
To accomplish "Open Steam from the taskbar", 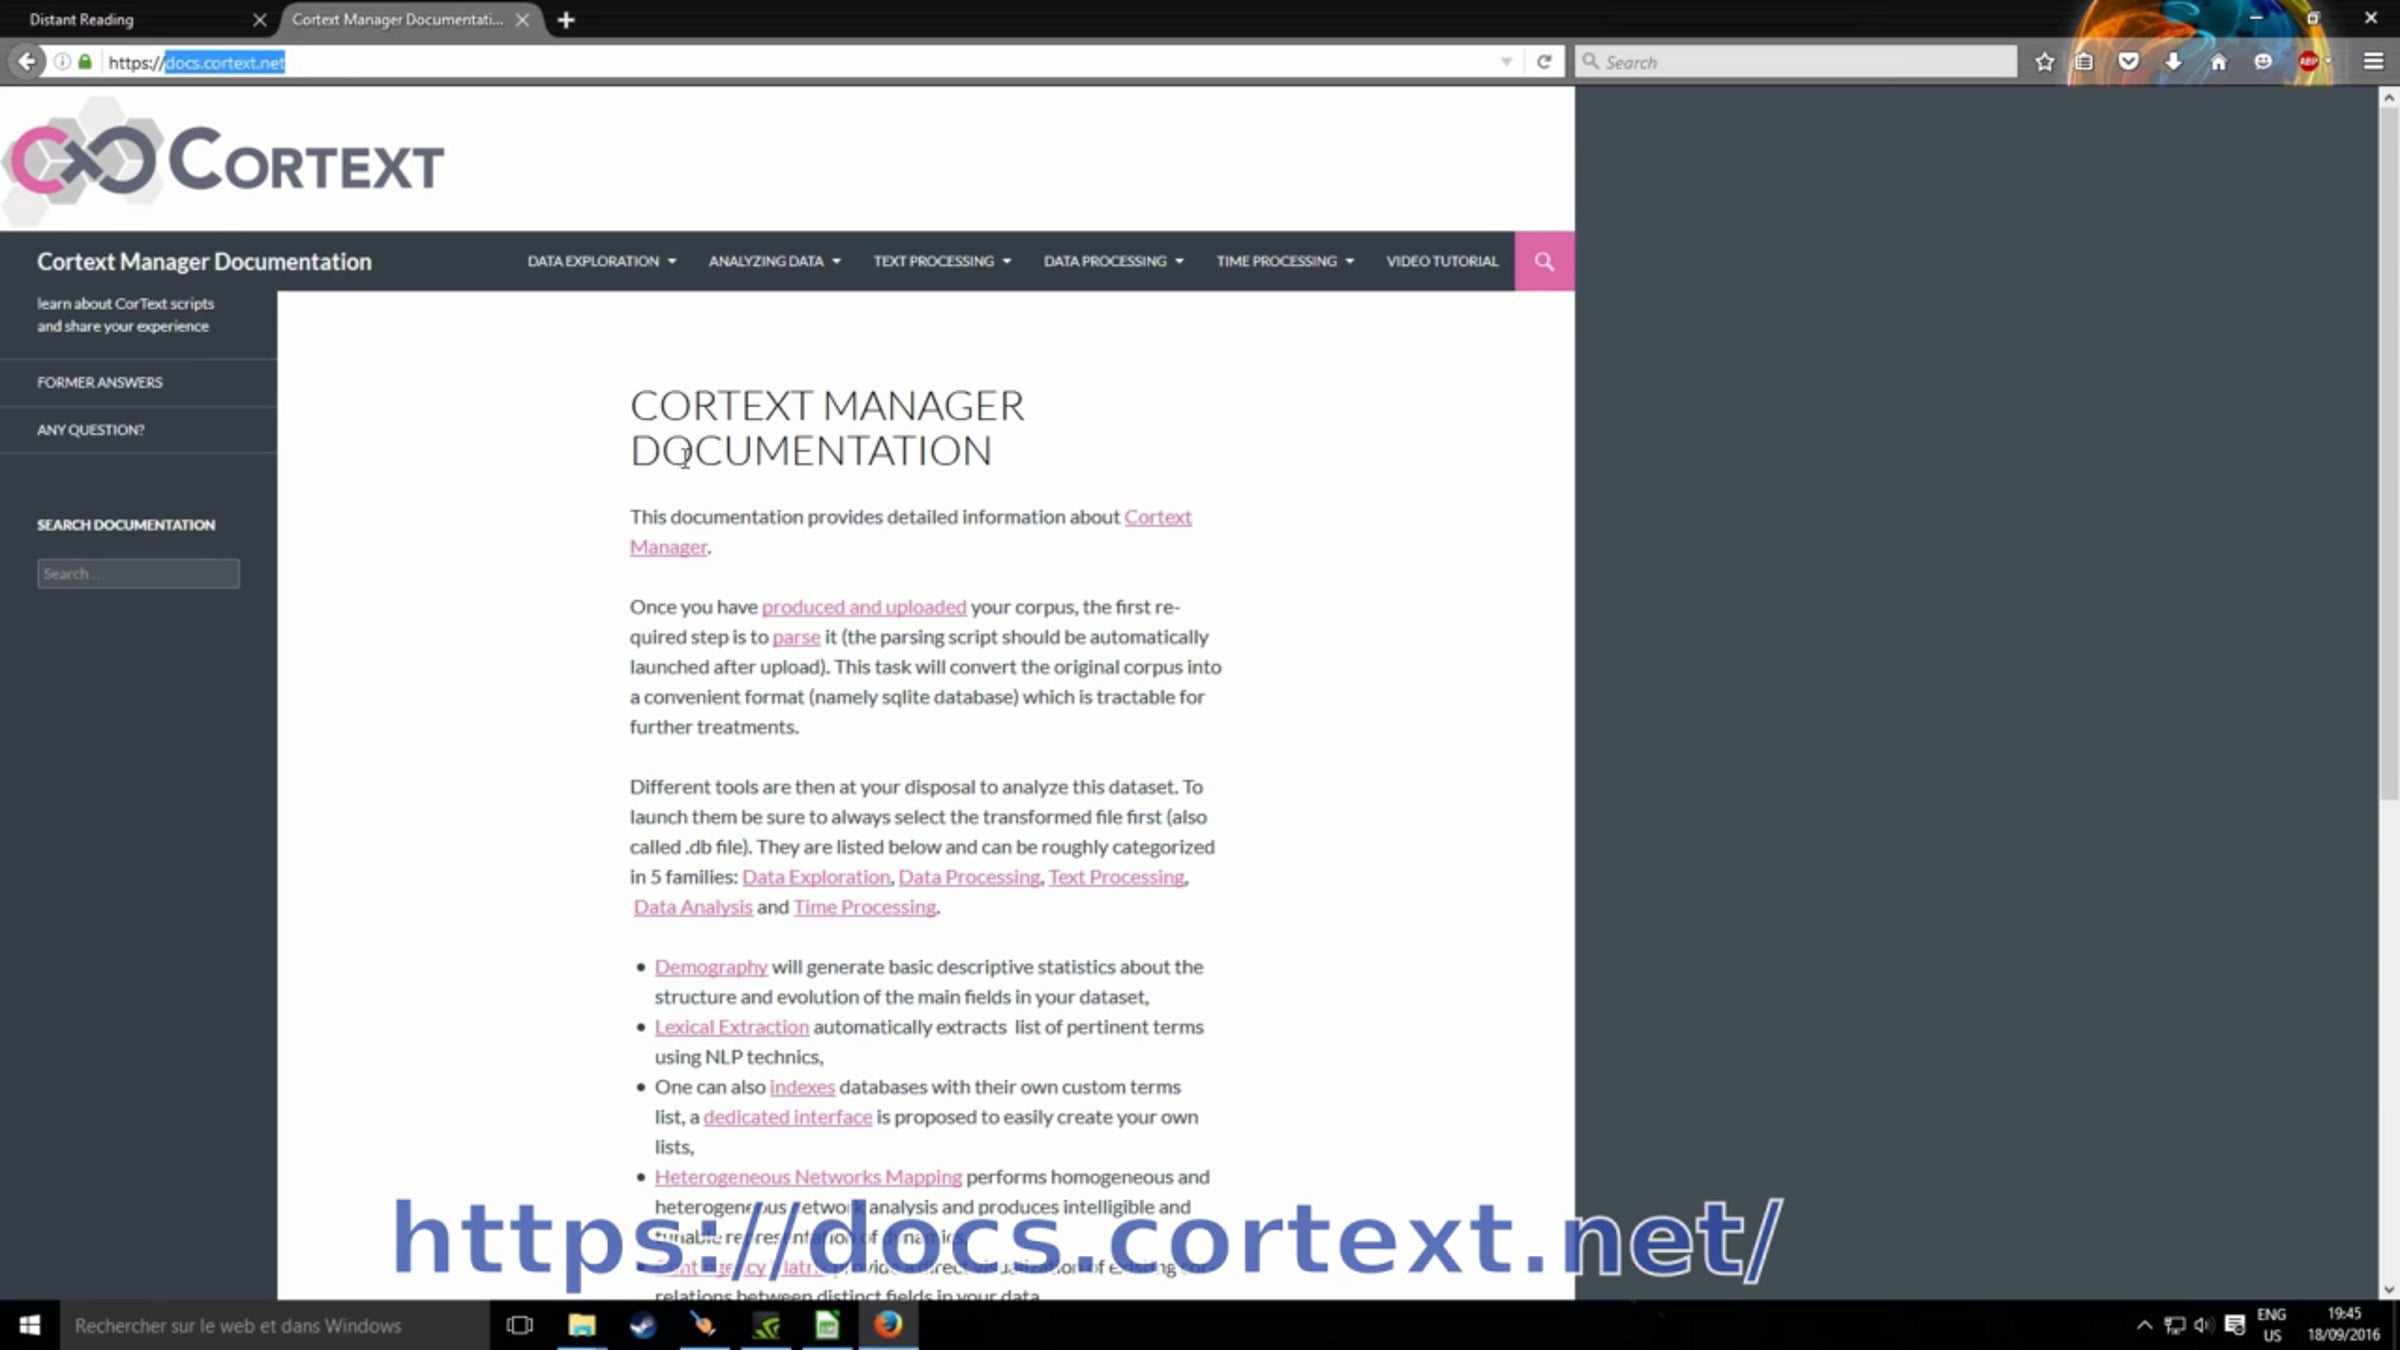I will coord(643,1325).
